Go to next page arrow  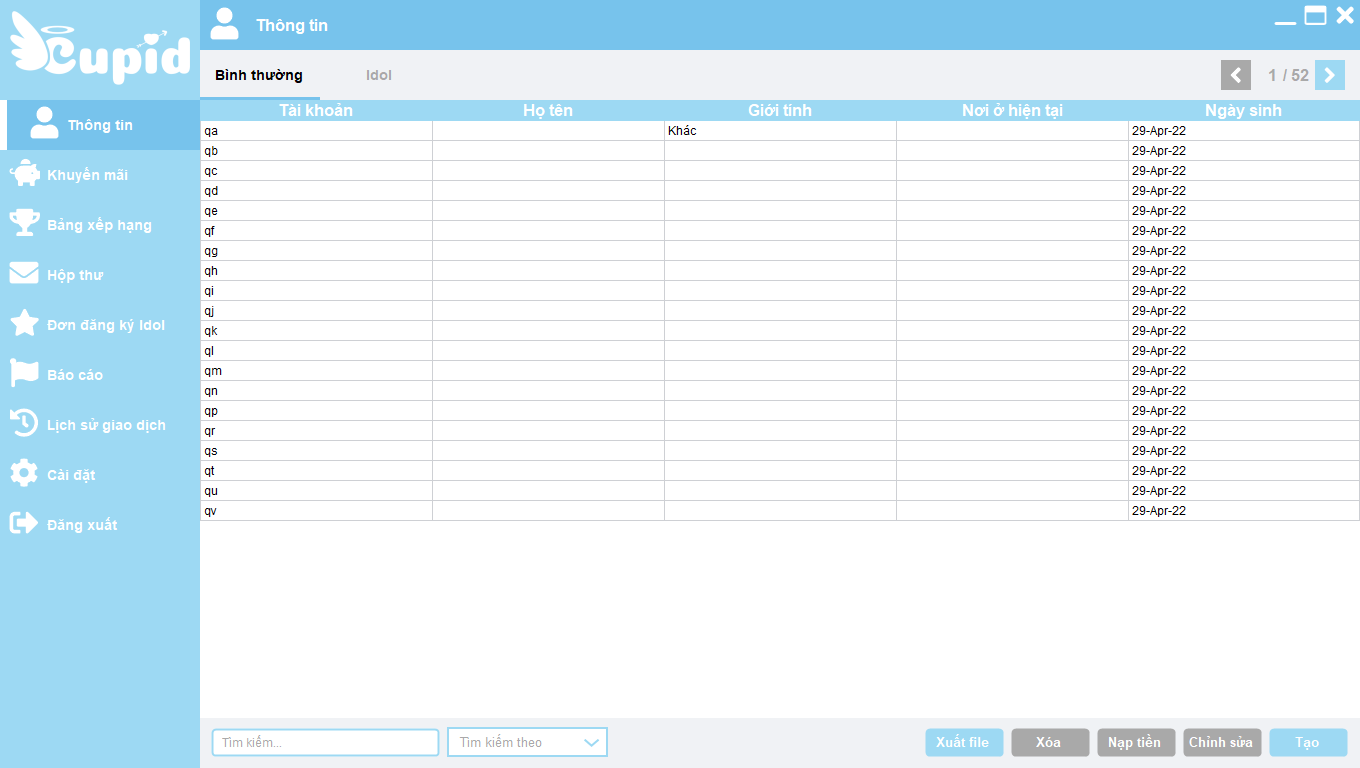pos(1329,75)
